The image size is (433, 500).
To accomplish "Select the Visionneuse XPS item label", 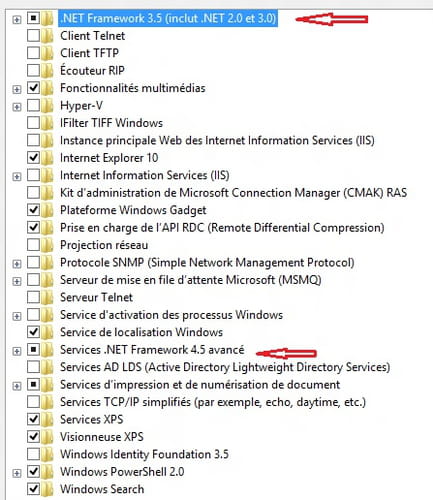I will [102, 437].
